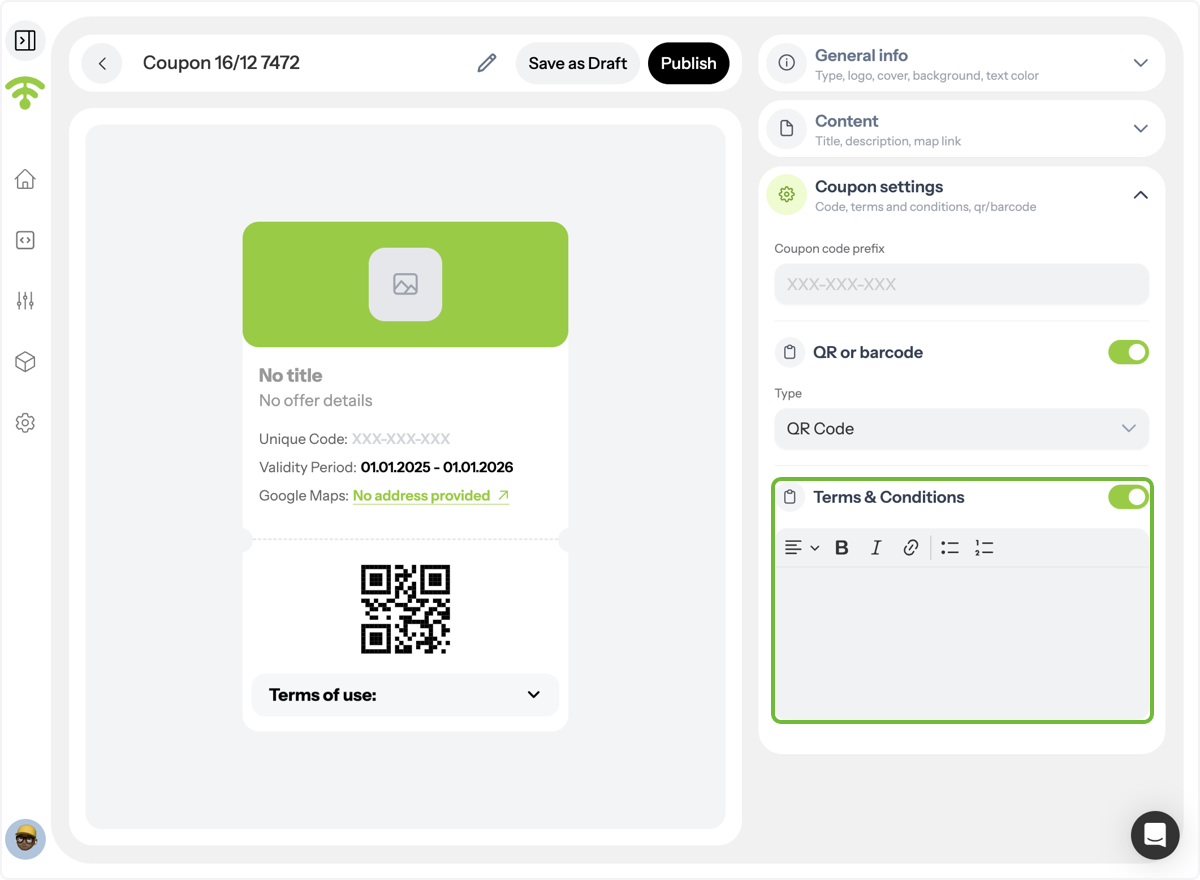The image size is (1200, 880).
Task: Click the No title text on coupon
Action: click(291, 376)
